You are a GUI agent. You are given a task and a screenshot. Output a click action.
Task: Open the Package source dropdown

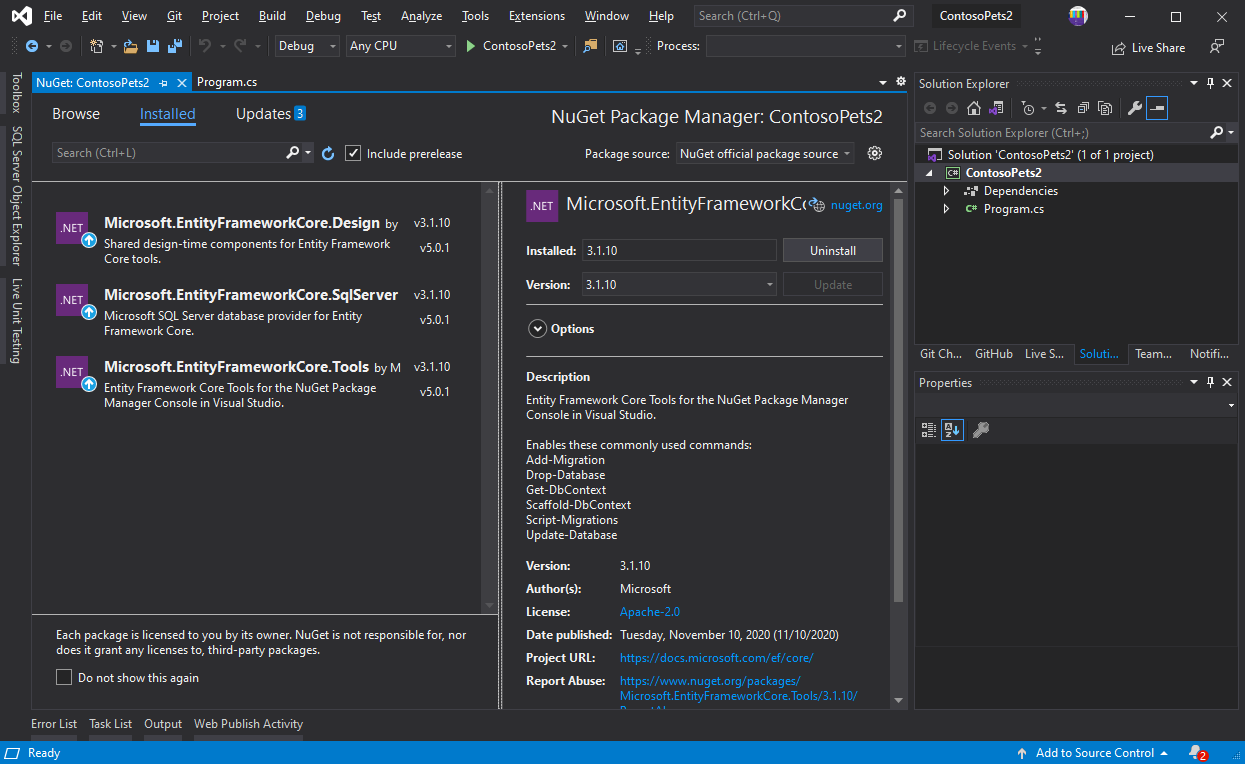(765, 153)
